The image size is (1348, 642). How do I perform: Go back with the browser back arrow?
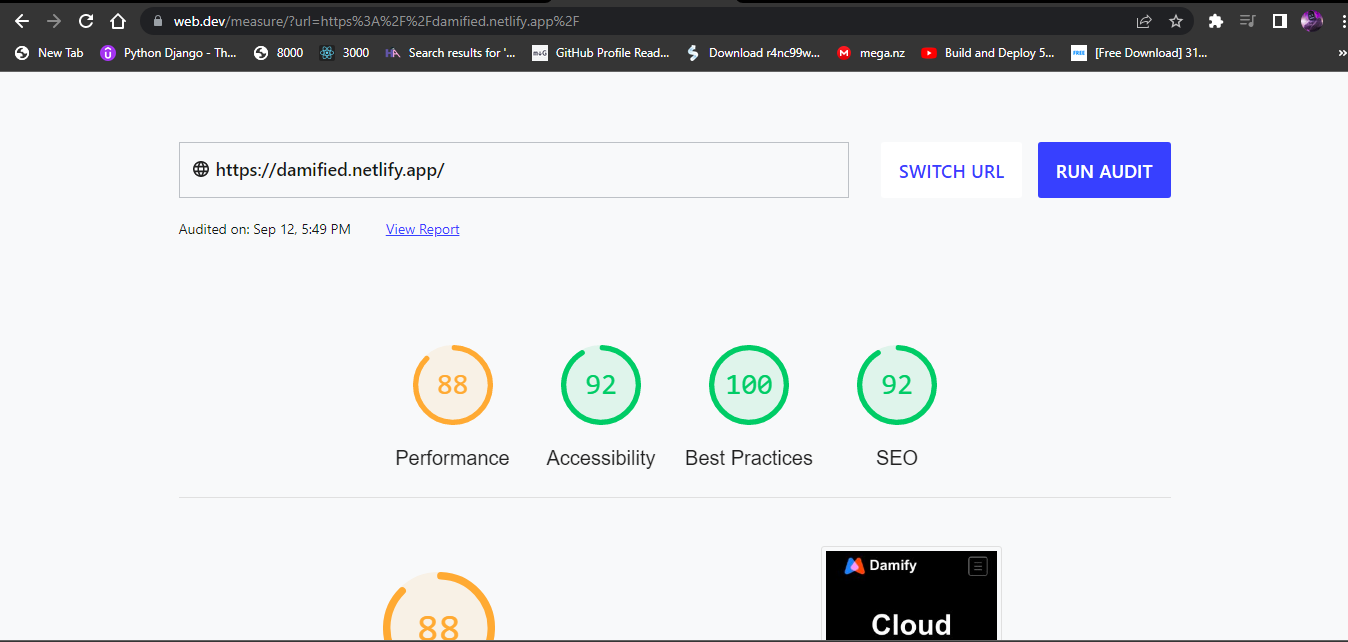click(22, 21)
